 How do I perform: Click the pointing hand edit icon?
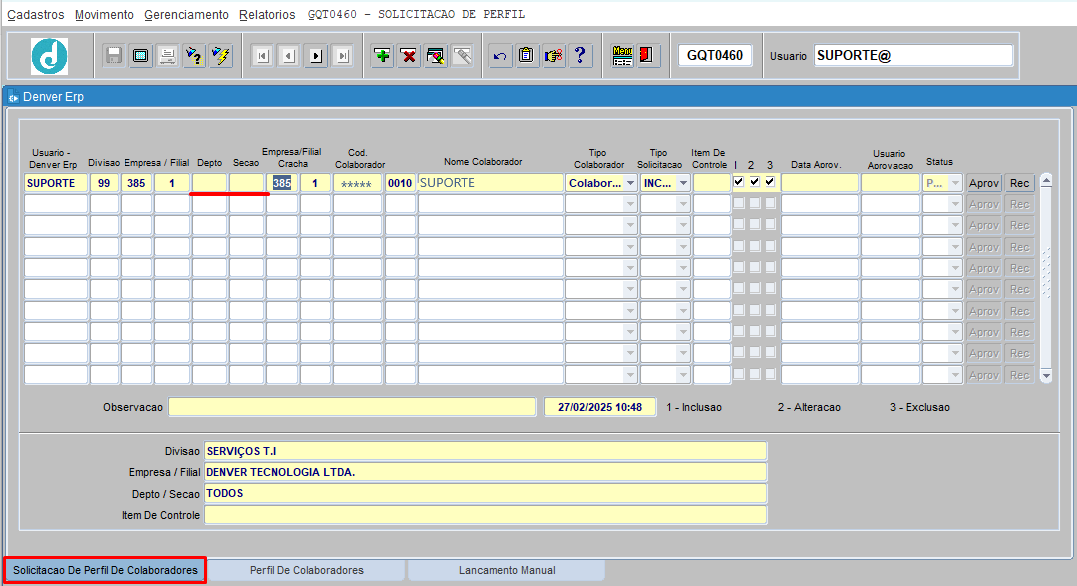pos(554,56)
